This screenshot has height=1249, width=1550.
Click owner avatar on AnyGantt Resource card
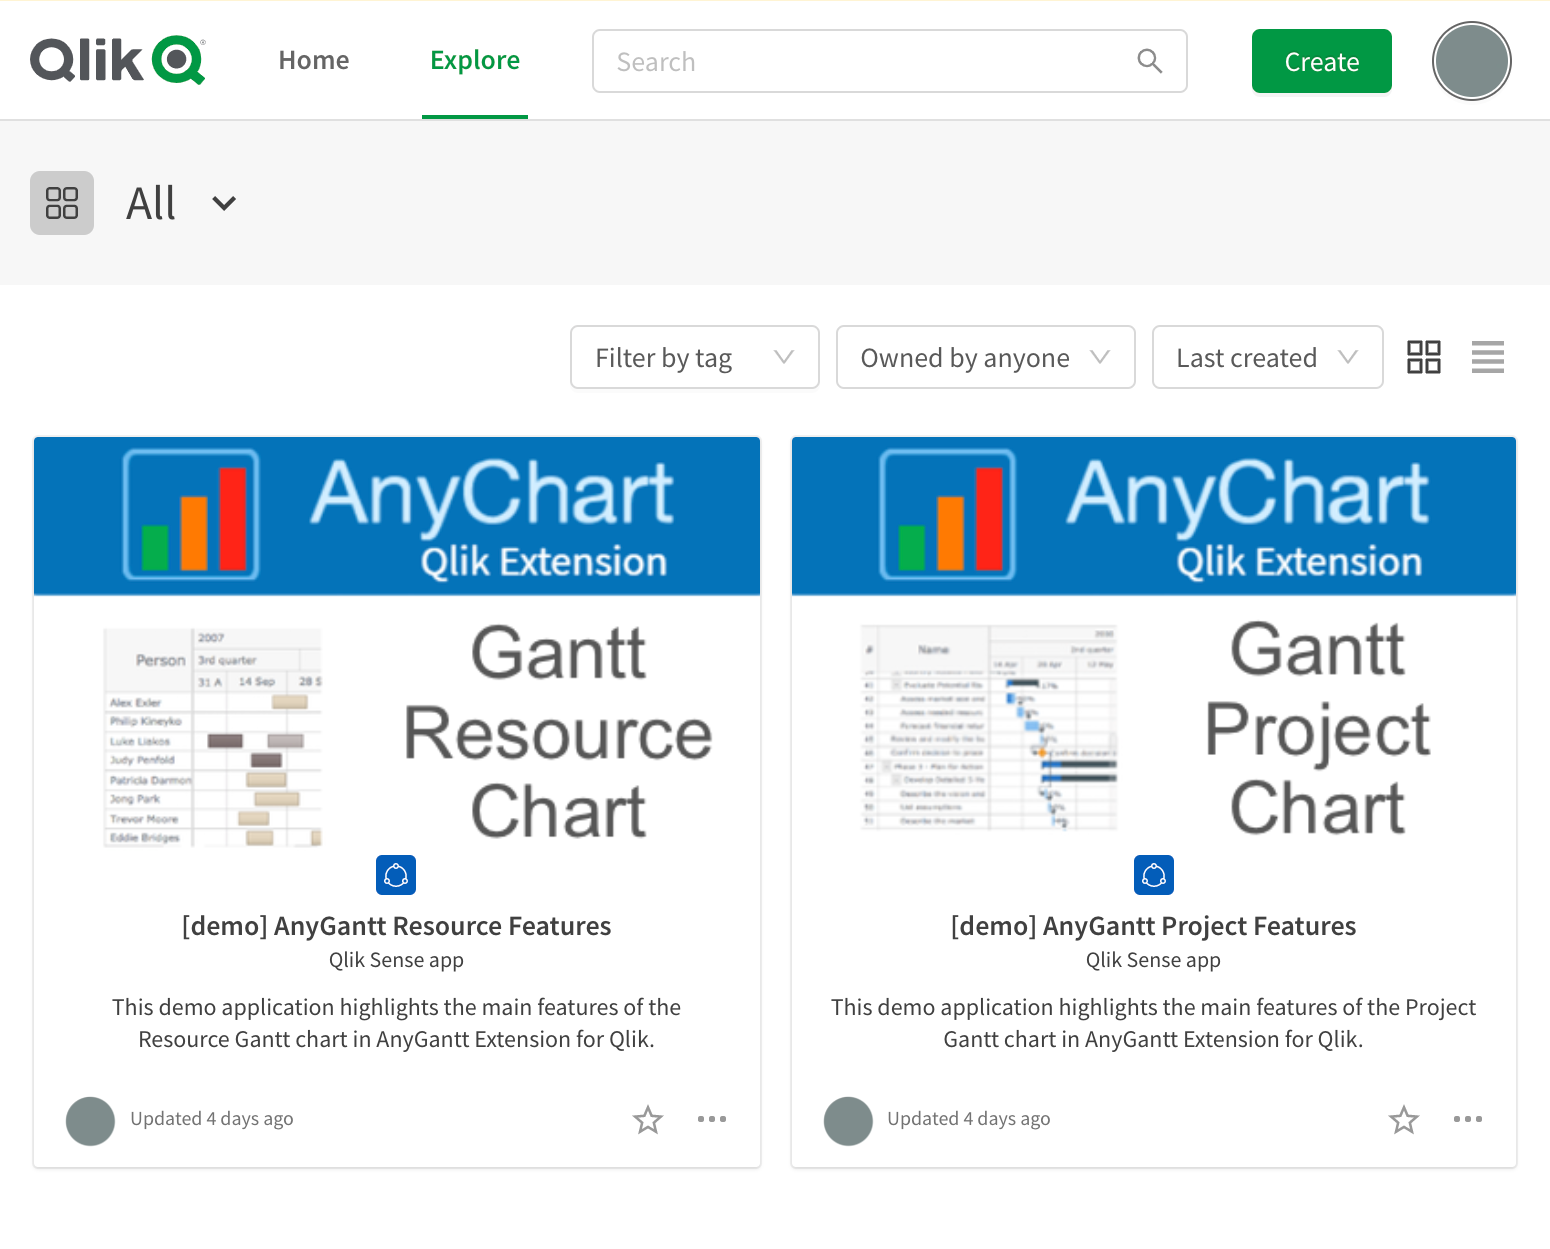[91, 1121]
